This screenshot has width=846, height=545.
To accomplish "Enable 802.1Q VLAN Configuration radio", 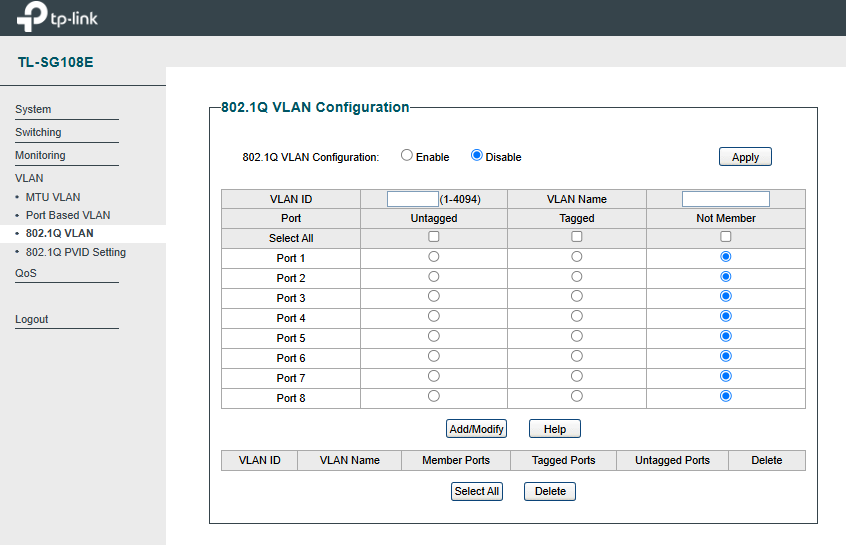I will pyautogui.click(x=407, y=155).
